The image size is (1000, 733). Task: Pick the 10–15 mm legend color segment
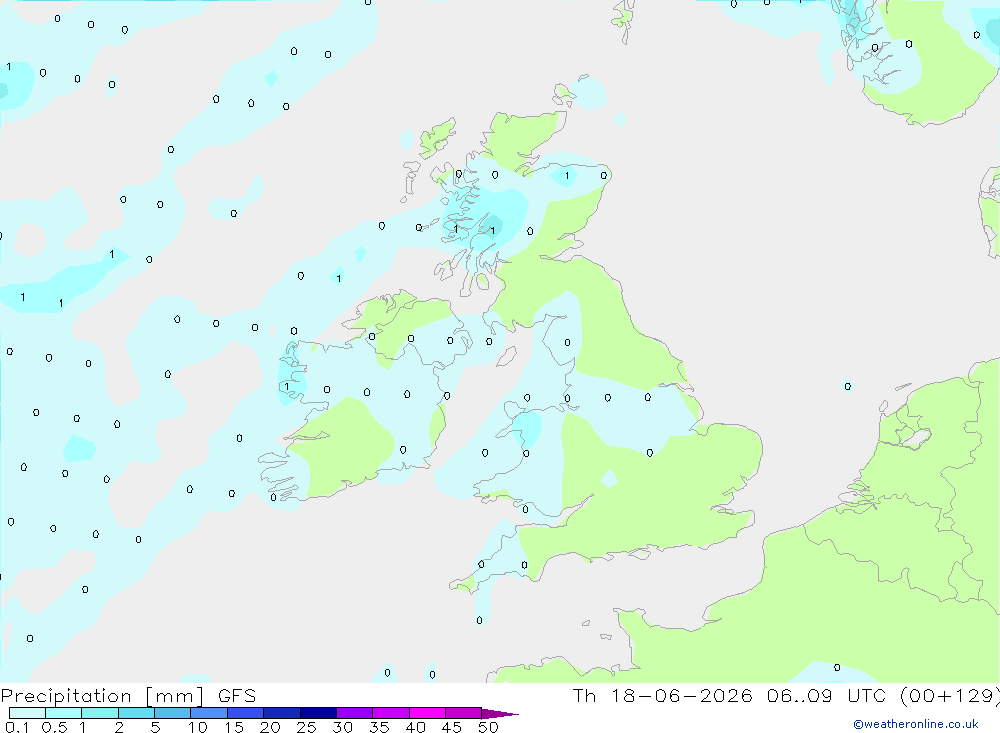pos(209,713)
